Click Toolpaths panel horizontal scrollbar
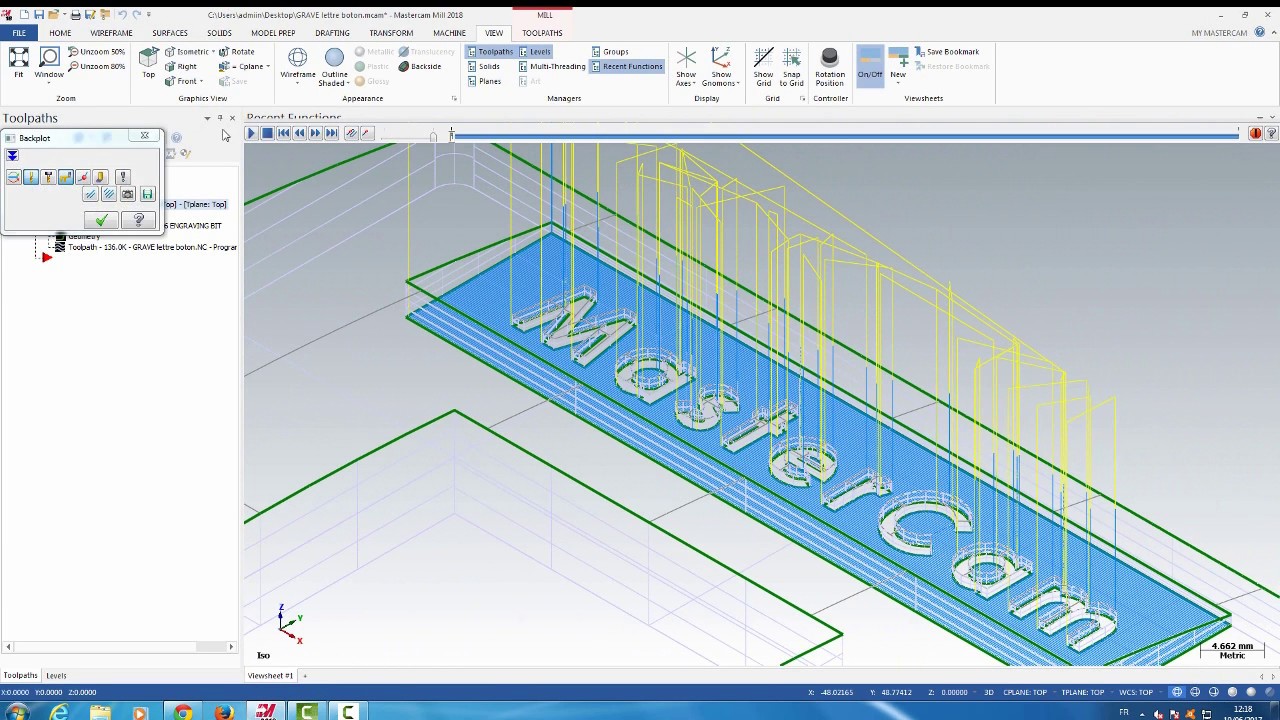This screenshot has height=720, width=1280. pos(119,647)
